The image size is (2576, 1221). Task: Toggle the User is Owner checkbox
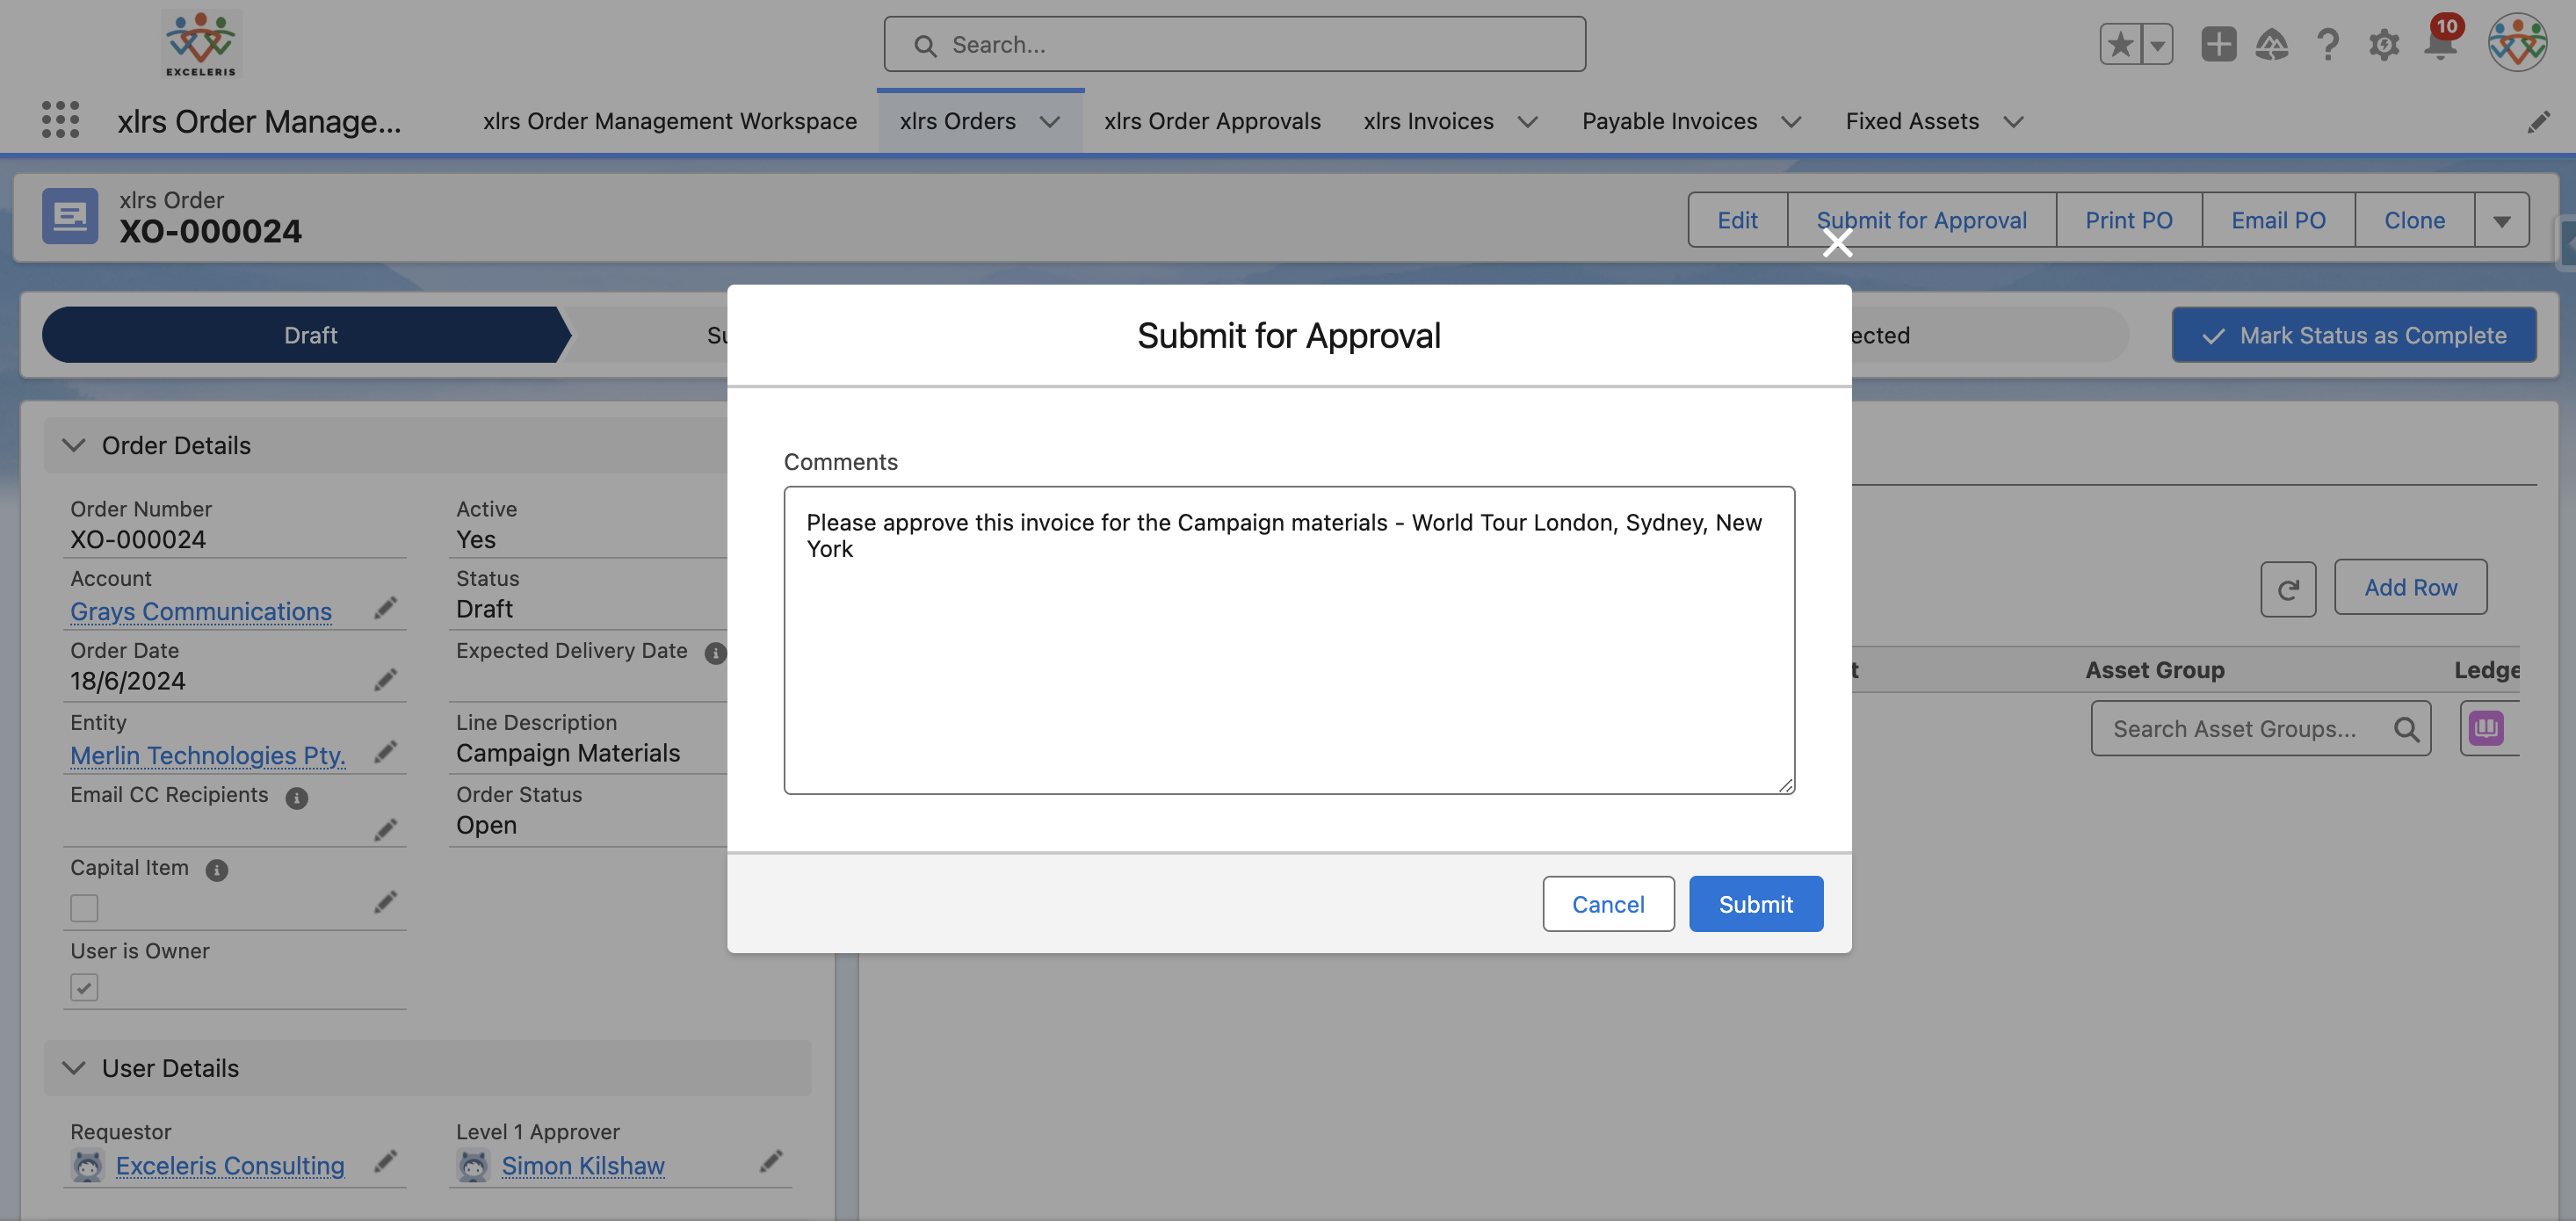(85, 988)
